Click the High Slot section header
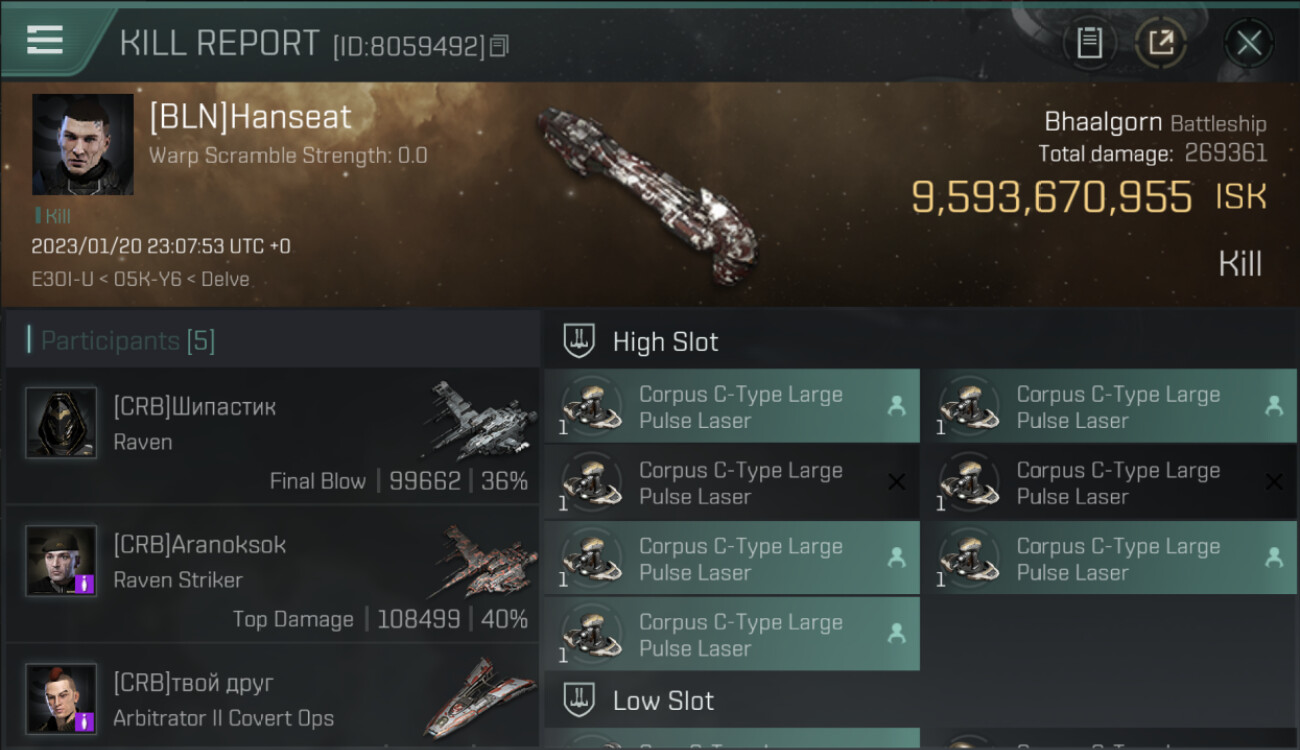 (x=665, y=341)
